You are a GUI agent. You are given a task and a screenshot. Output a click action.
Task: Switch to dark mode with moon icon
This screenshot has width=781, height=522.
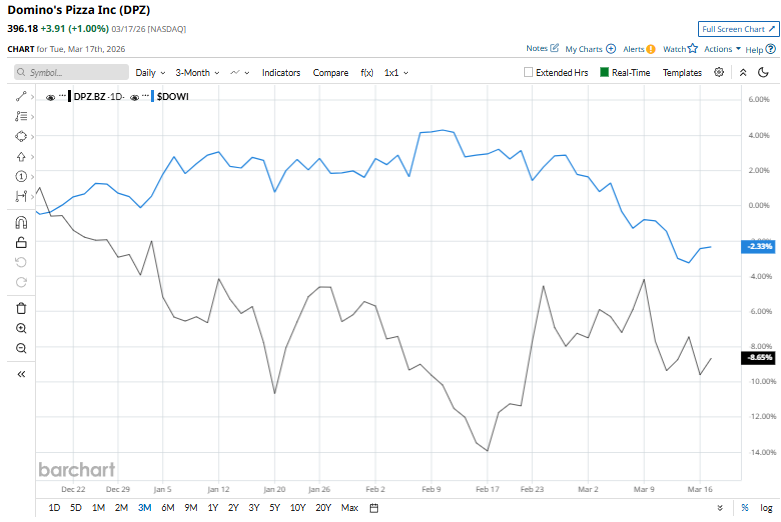coord(763,72)
